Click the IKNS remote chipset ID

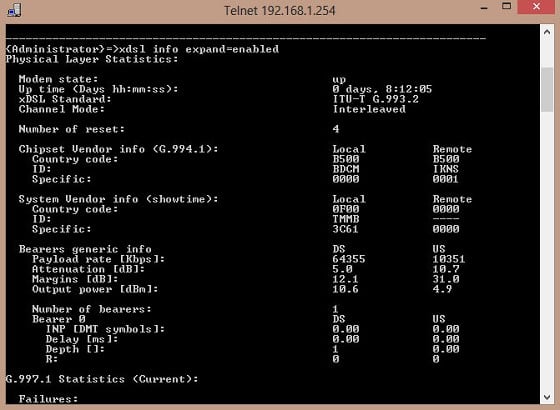pyautogui.click(x=446, y=169)
